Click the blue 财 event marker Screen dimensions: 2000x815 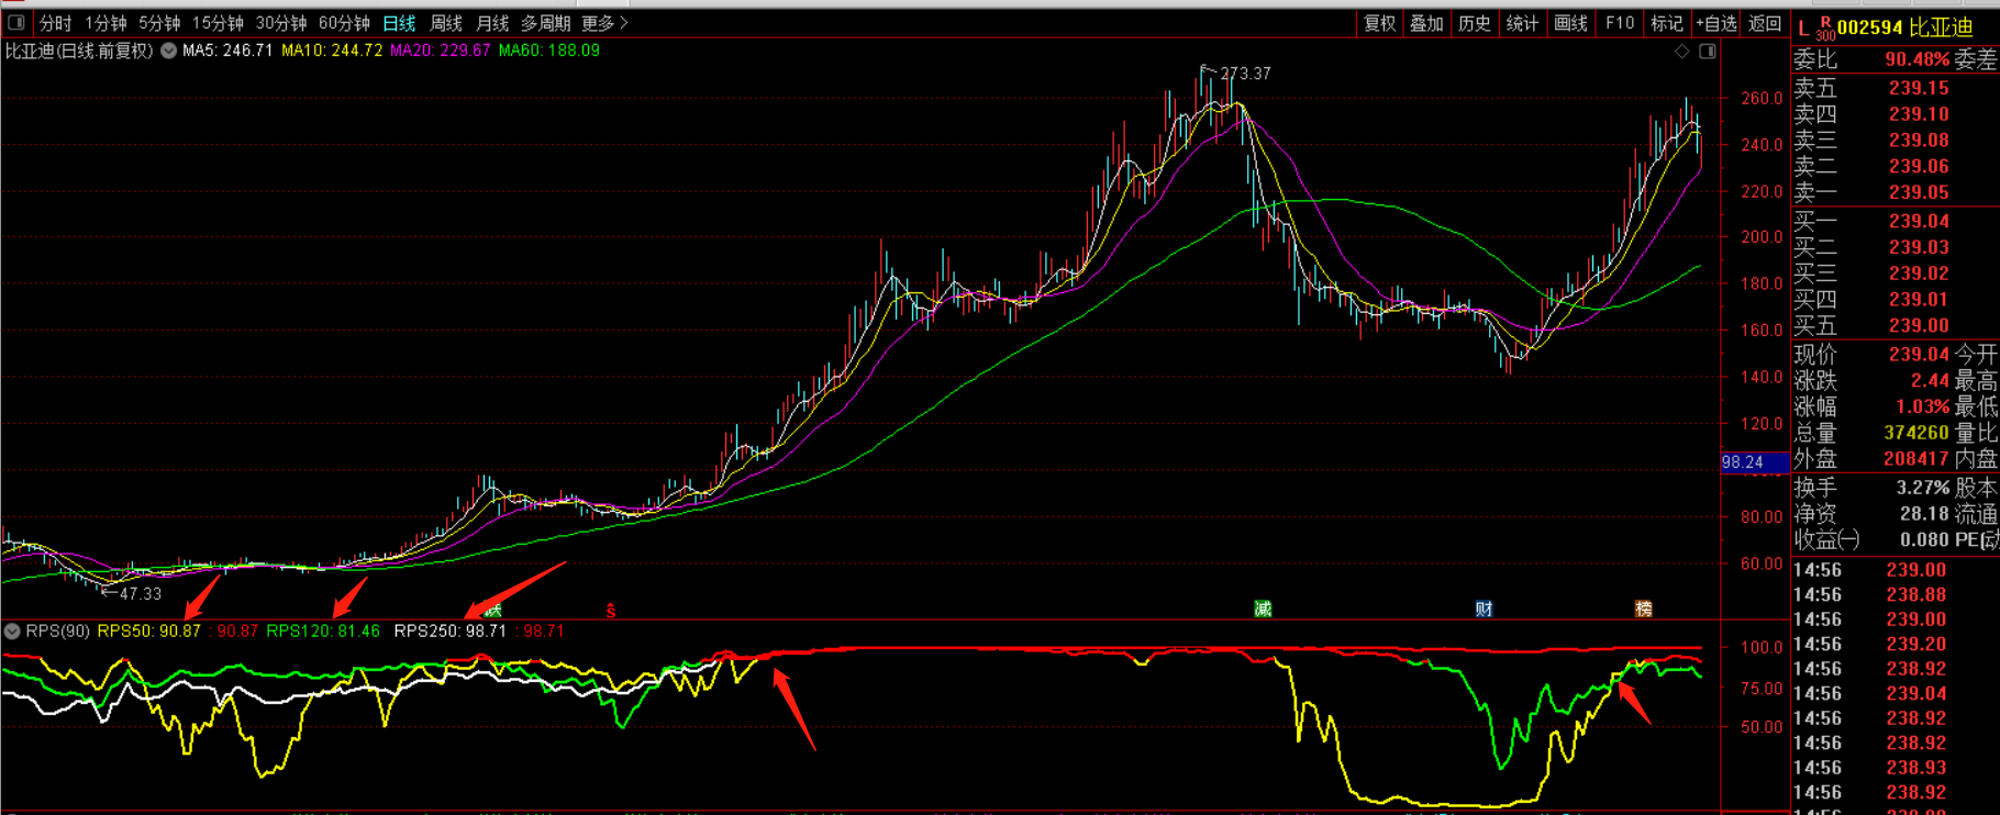1484,608
